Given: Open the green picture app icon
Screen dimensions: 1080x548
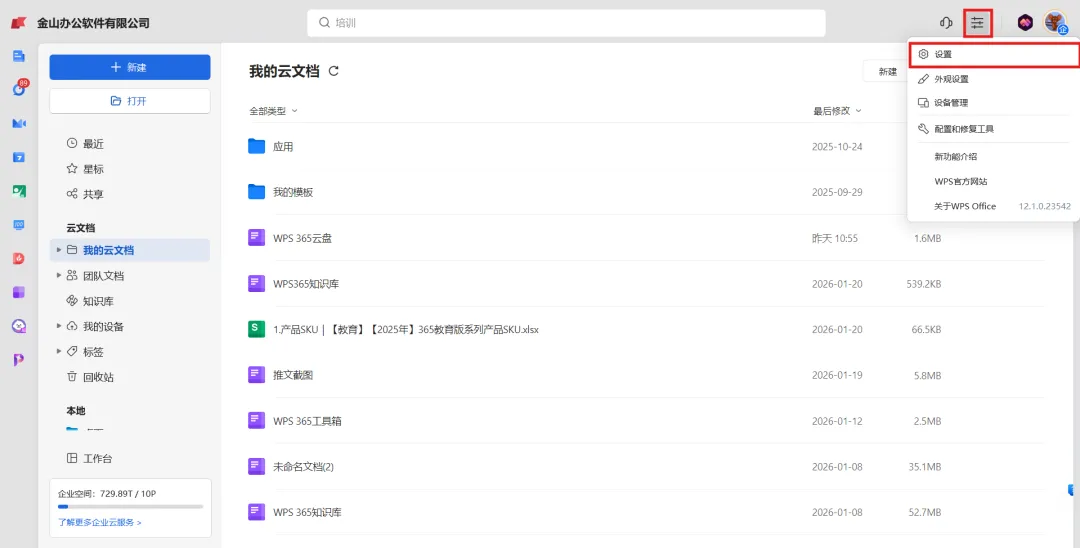Looking at the screenshot, I should click(x=19, y=191).
